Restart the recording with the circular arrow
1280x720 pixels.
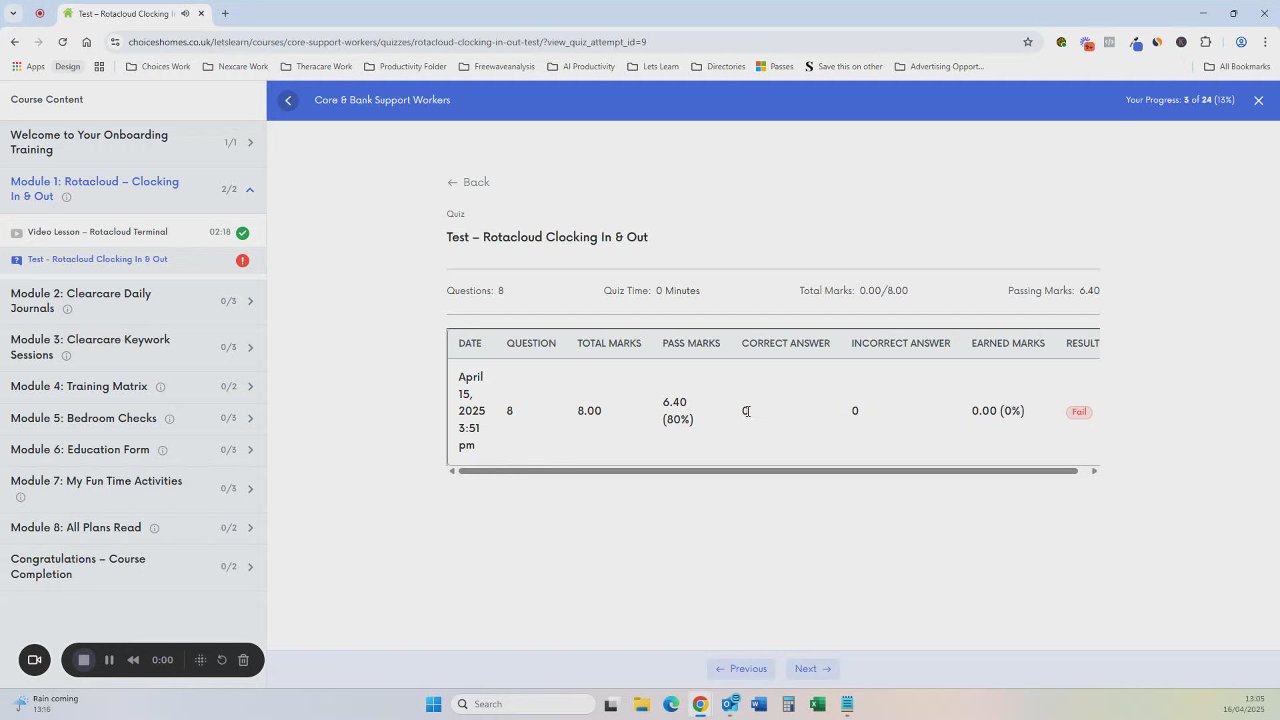[222, 660]
